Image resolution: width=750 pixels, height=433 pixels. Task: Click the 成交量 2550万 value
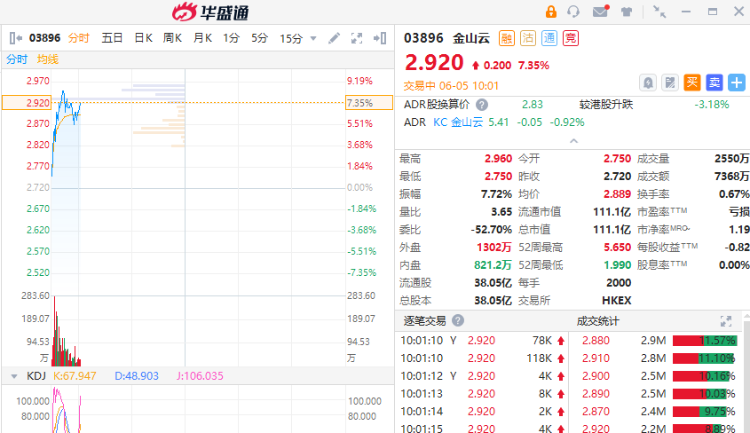(x=732, y=158)
